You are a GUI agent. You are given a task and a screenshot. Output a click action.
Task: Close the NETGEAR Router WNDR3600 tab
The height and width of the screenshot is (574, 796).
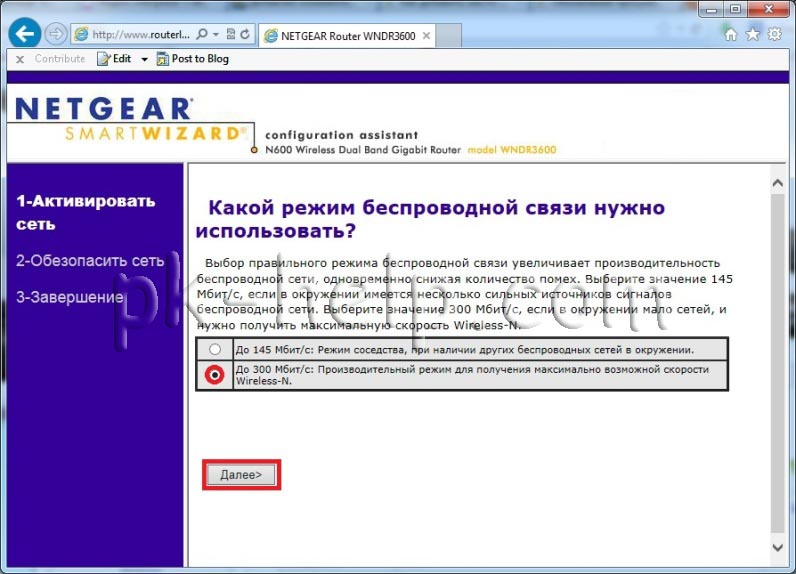click(x=426, y=36)
